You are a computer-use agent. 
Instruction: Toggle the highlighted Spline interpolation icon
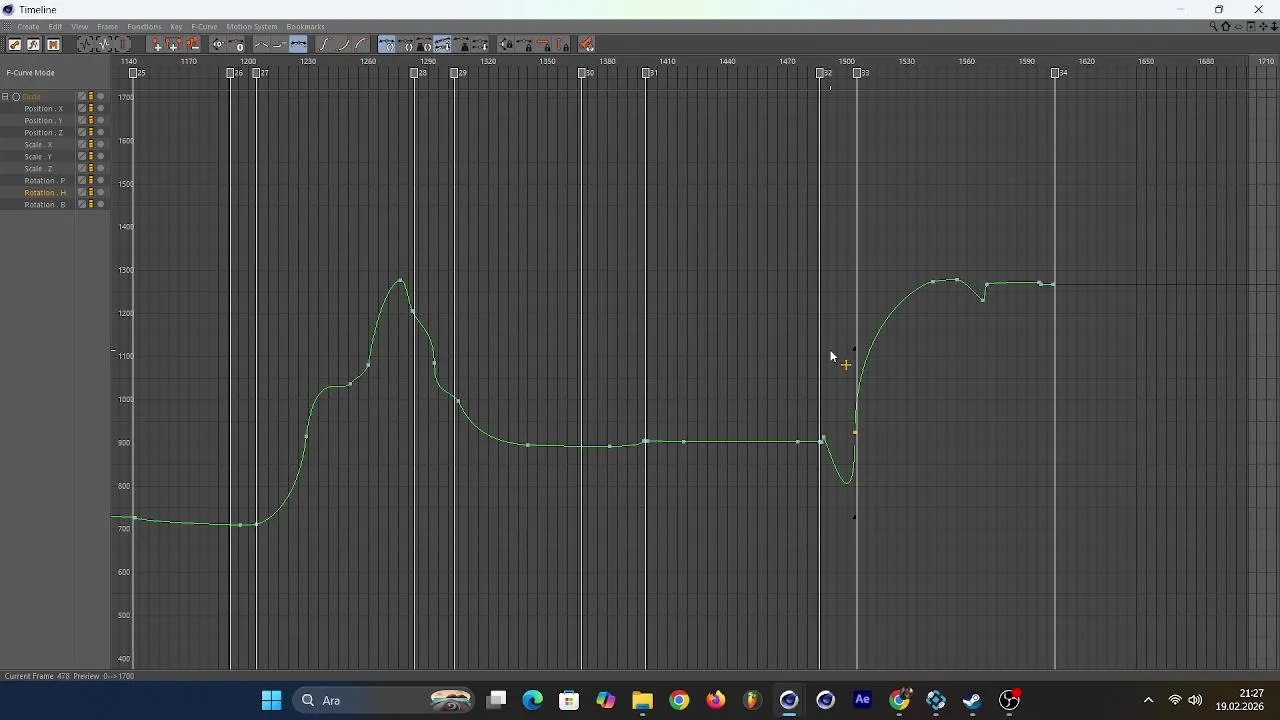298,45
